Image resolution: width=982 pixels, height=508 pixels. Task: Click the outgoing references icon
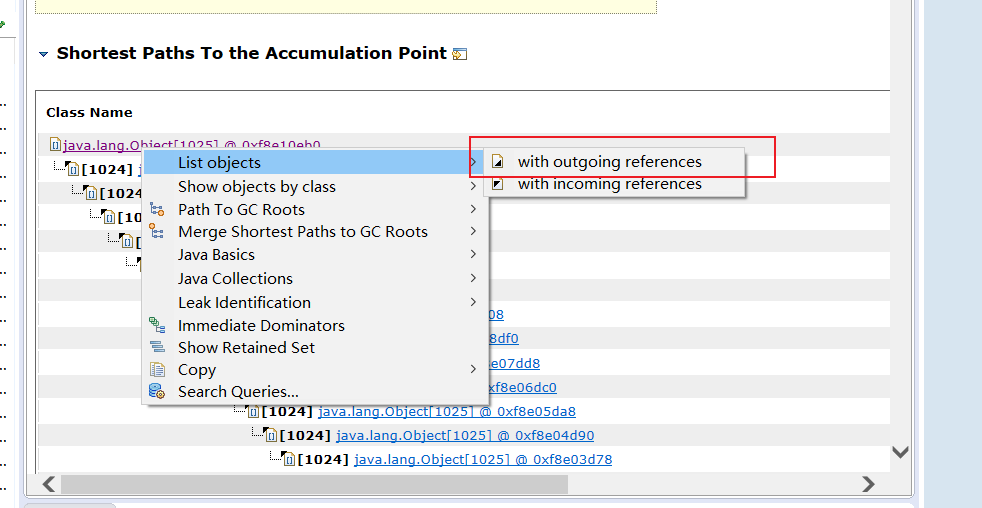pos(498,162)
